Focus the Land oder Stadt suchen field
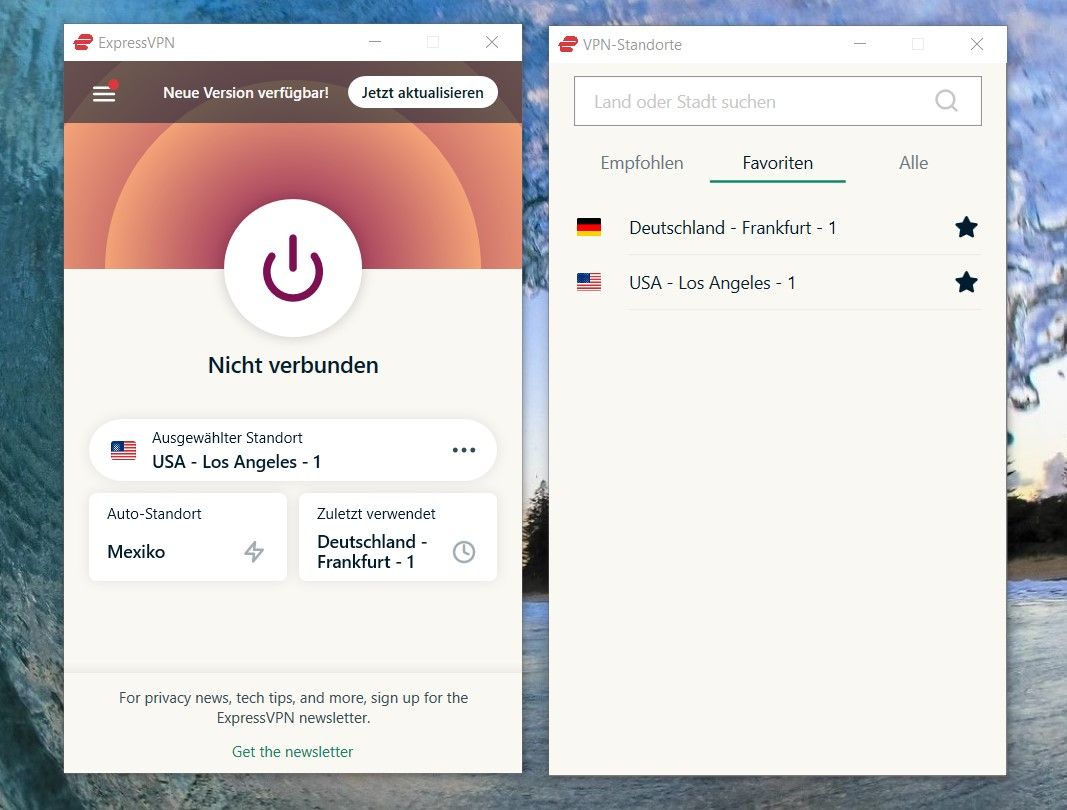The image size is (1067, 810). [778, 101]
